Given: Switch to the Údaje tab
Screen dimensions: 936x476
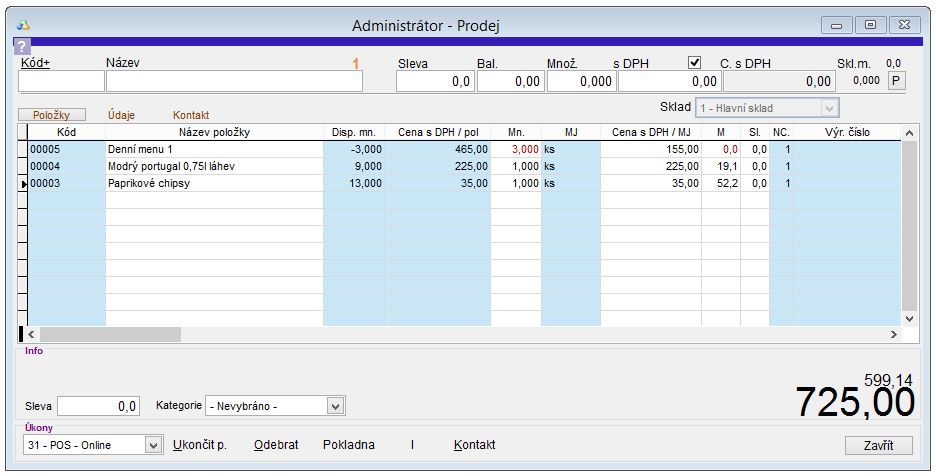Looking at the screenshot, I should tap(121, 116).
